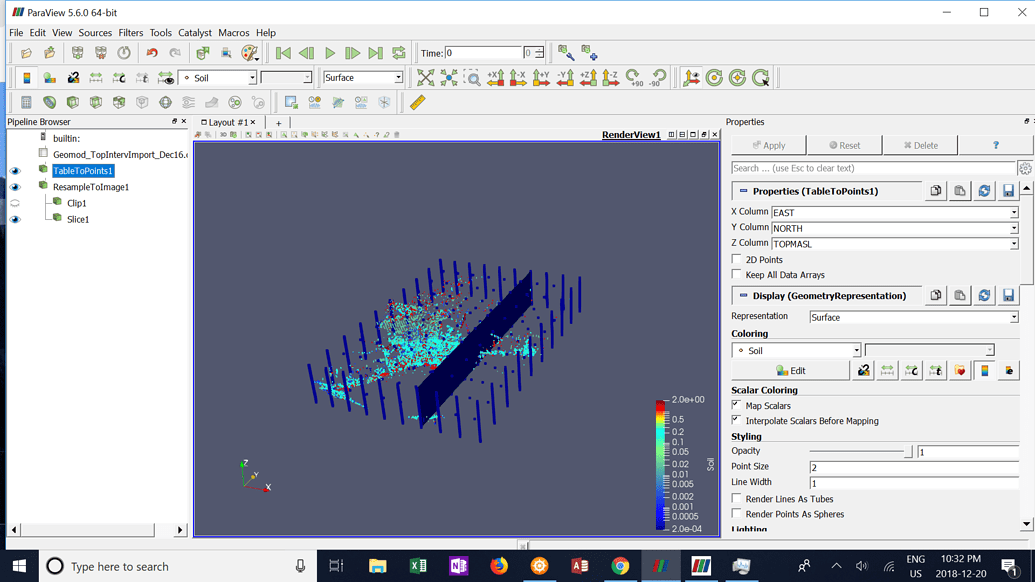Click the Reset button

pos(844,145)
